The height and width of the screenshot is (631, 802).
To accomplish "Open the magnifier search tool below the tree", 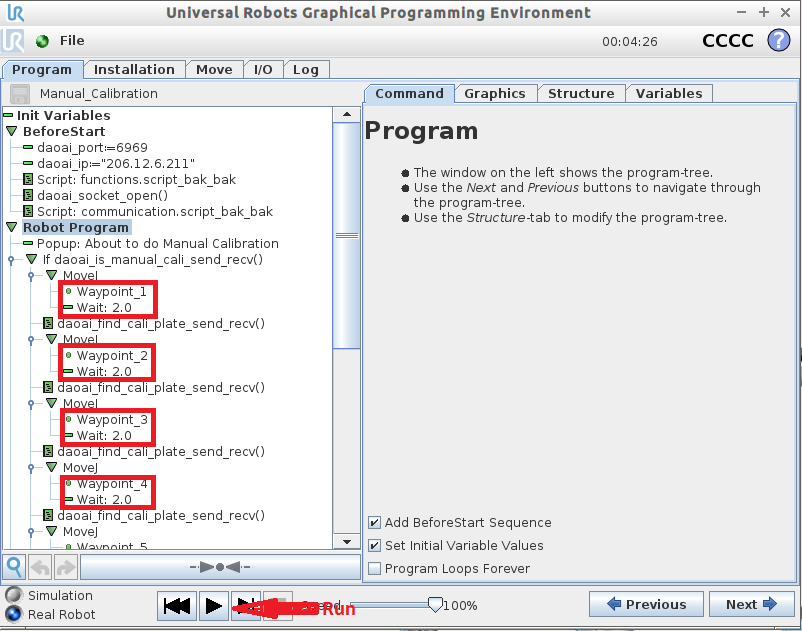I will [14, 567].
